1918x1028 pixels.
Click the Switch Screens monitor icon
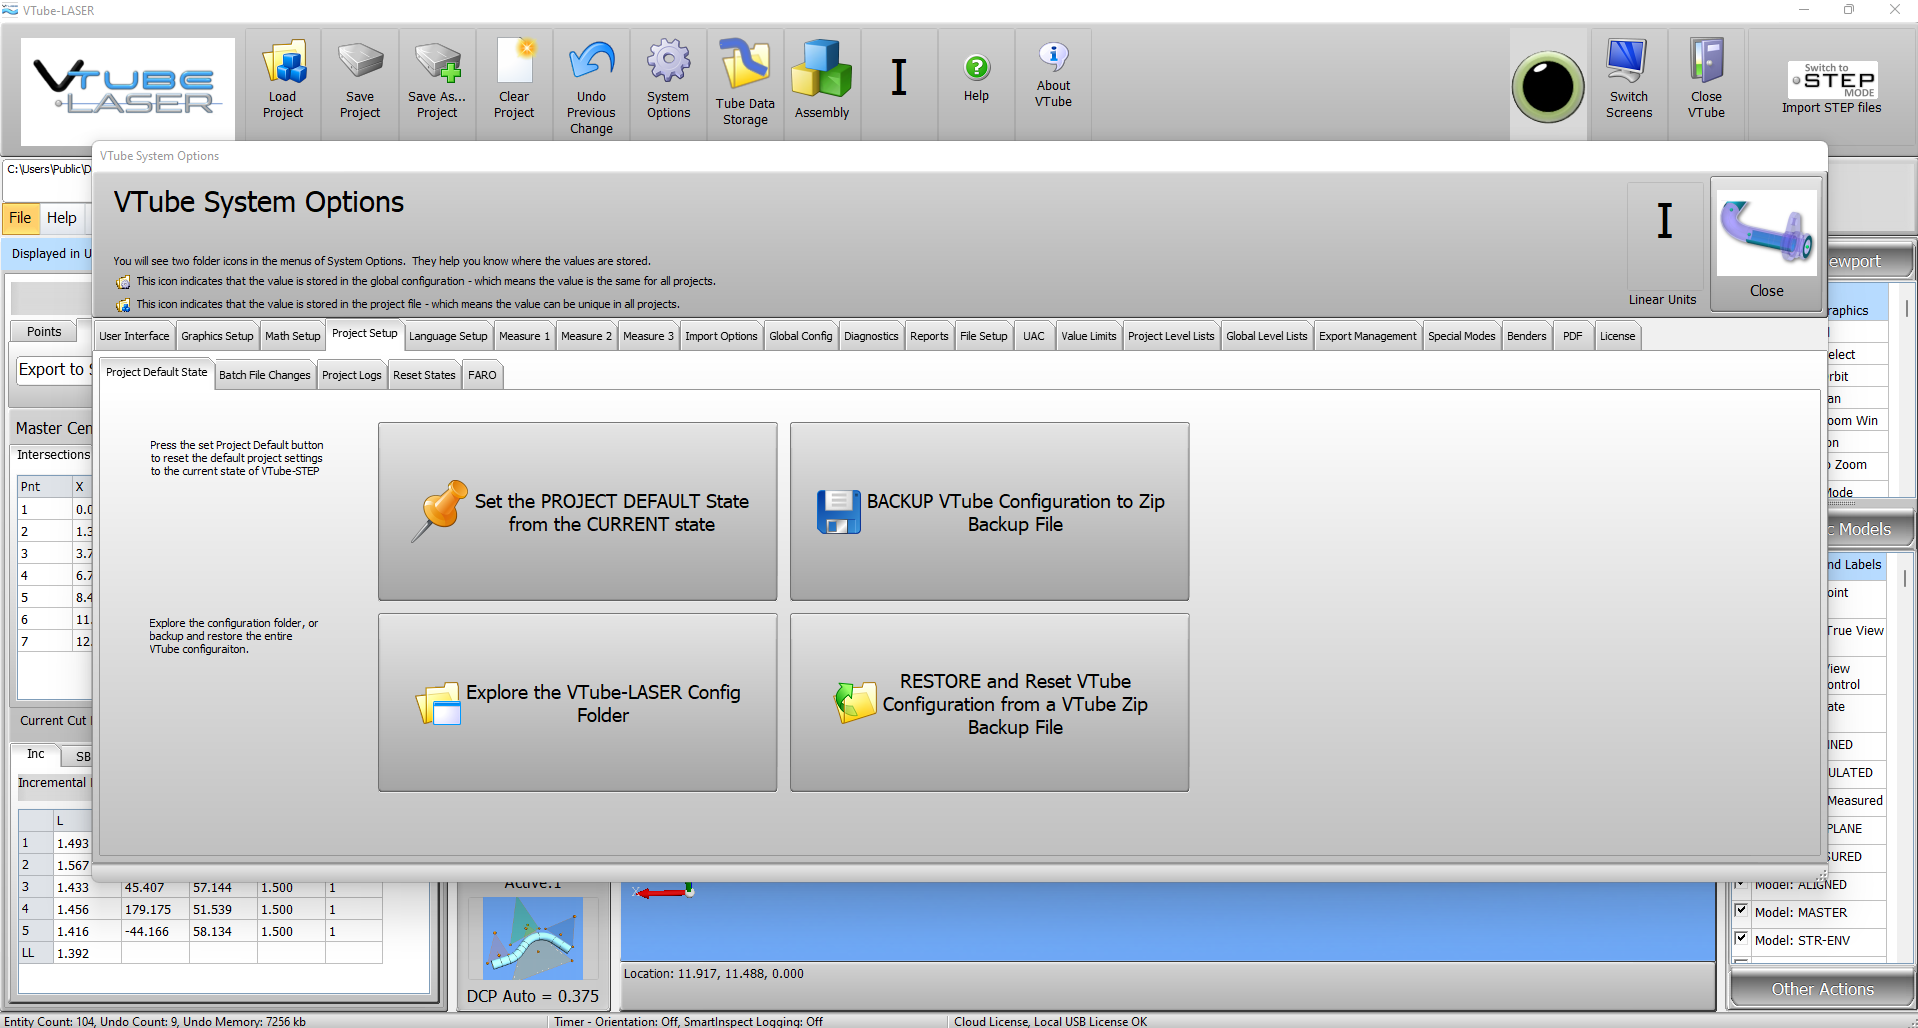(1628, 62)
